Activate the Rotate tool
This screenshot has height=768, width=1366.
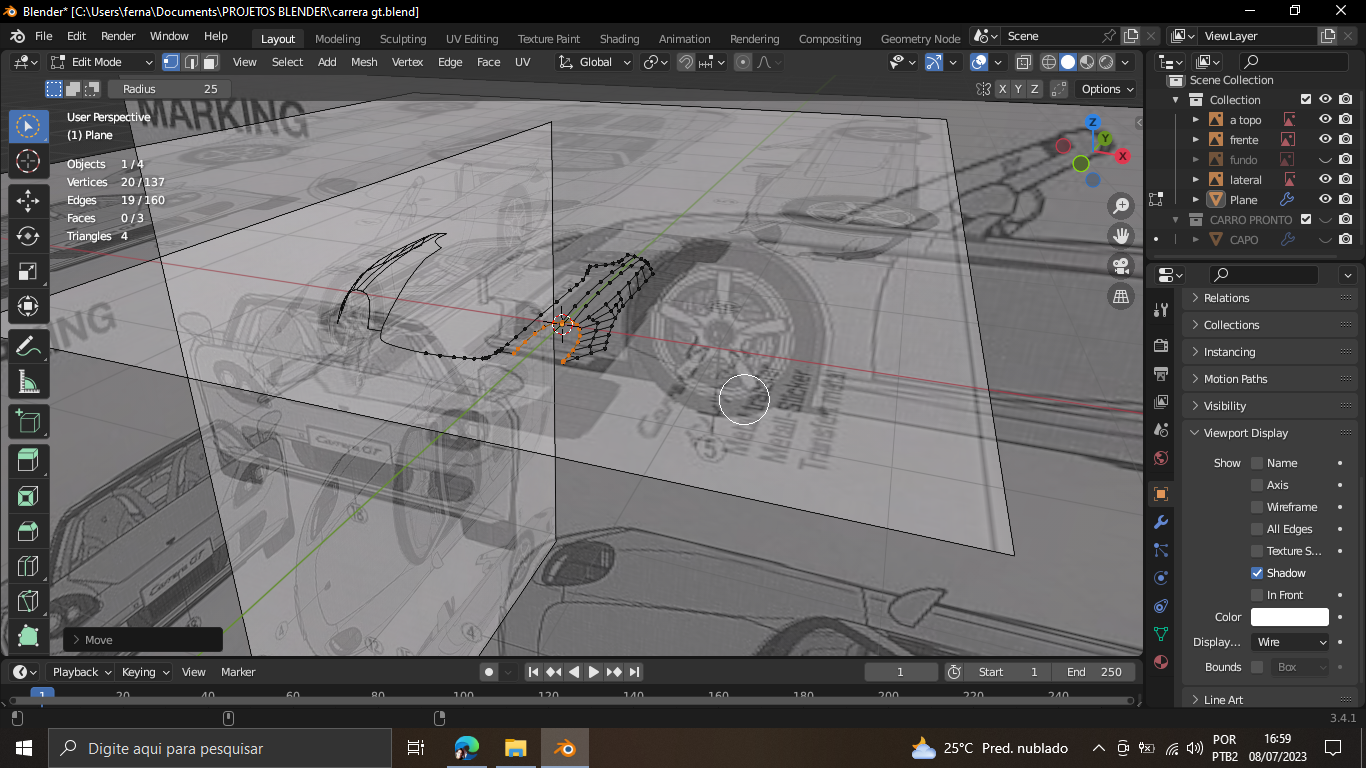click(x=28, y=236)
